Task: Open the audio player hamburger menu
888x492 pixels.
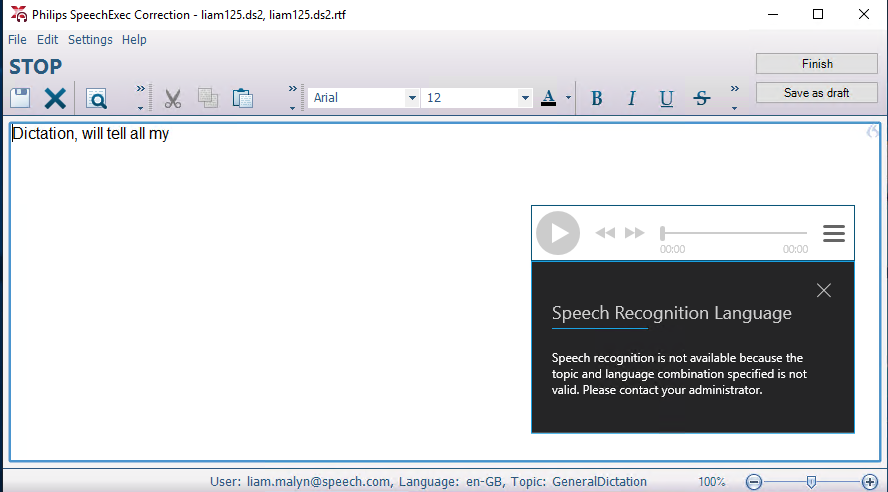Action: pos(834,233)
